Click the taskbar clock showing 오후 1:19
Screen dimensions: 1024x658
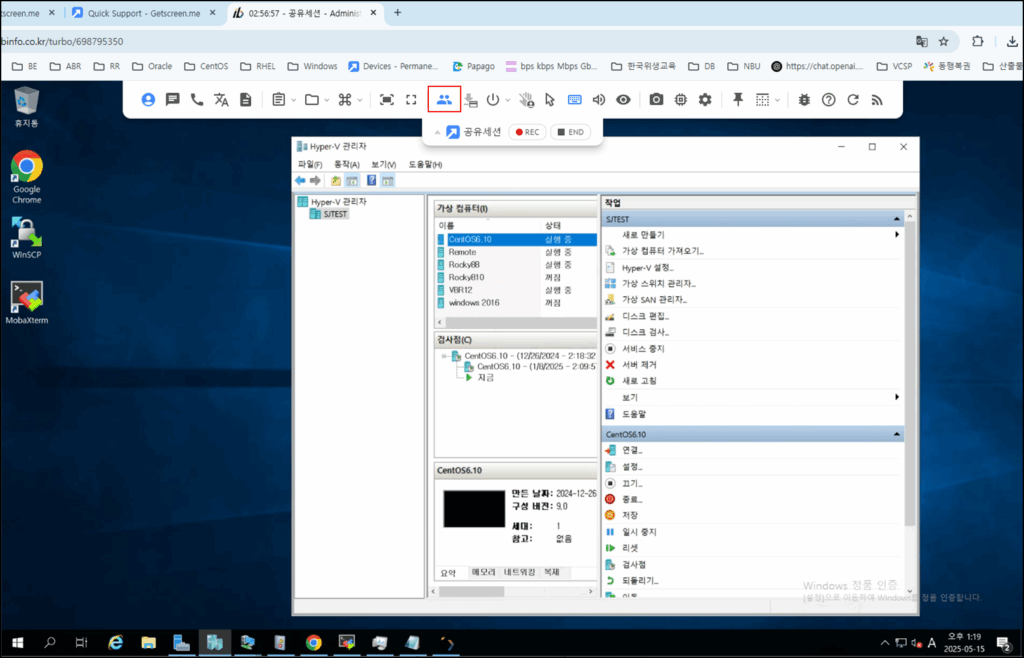pos(963,643)
